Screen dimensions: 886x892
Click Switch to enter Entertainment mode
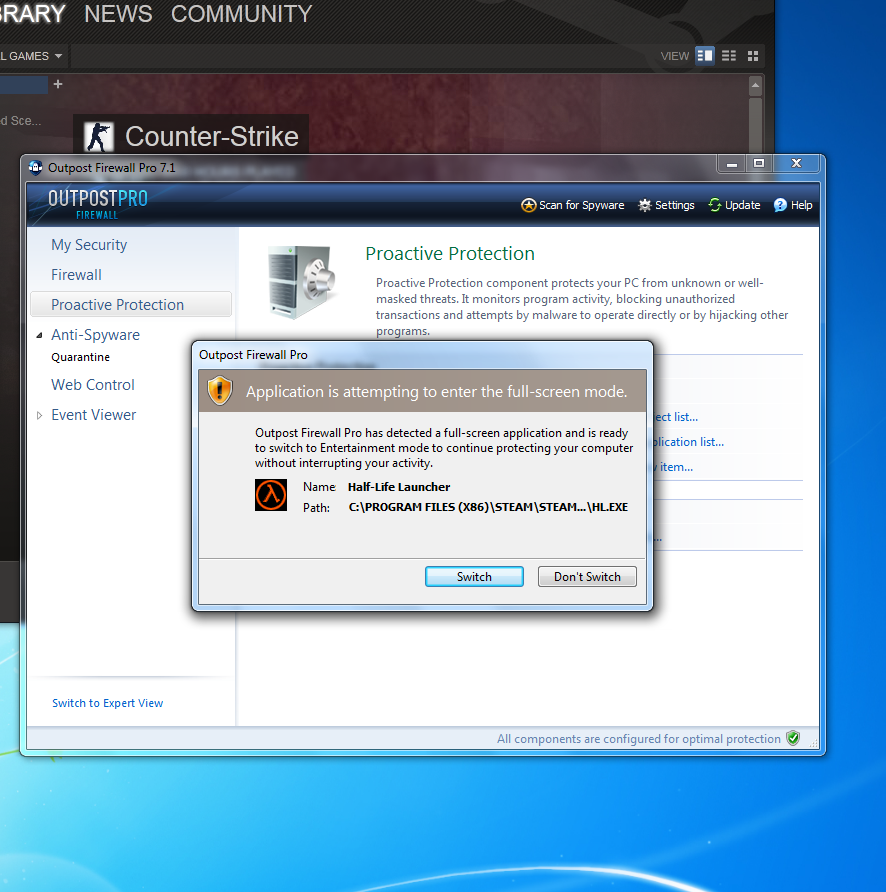point(474,576)
